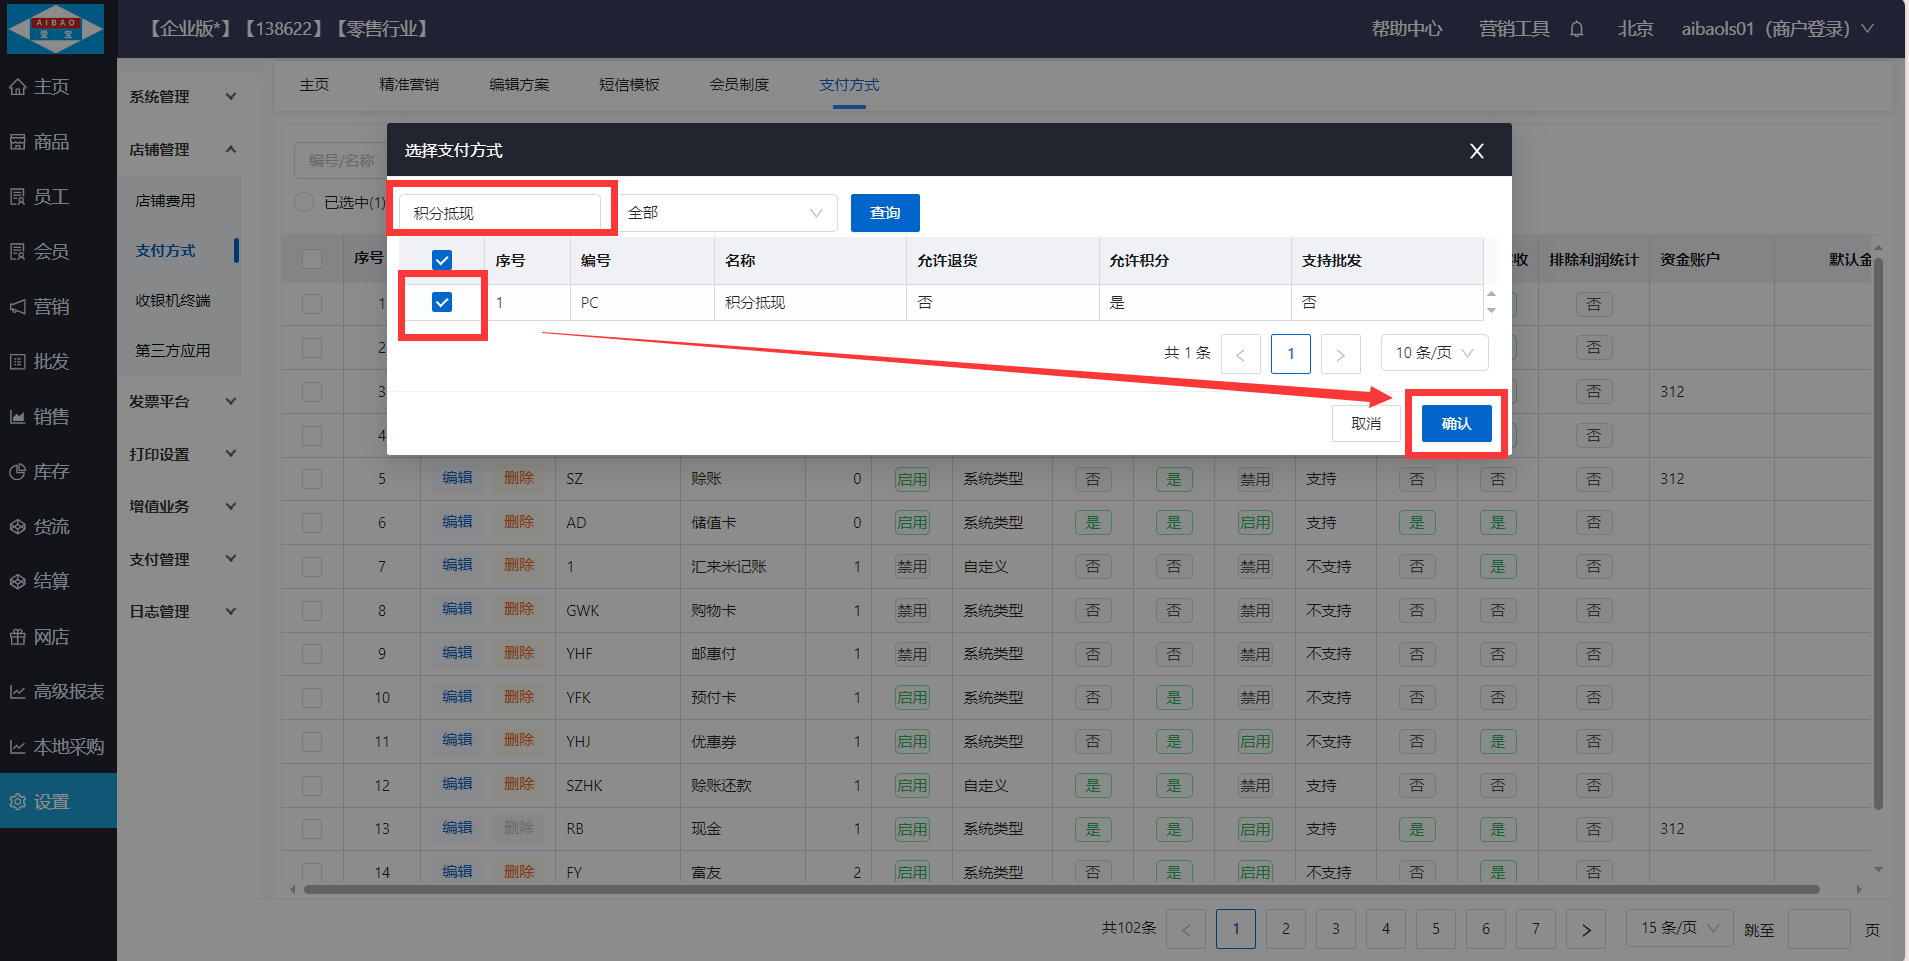The width and height of the screenshot is (1909, 961).
Task: Open the 库存 sidebar icon
Action: [18, 472]
